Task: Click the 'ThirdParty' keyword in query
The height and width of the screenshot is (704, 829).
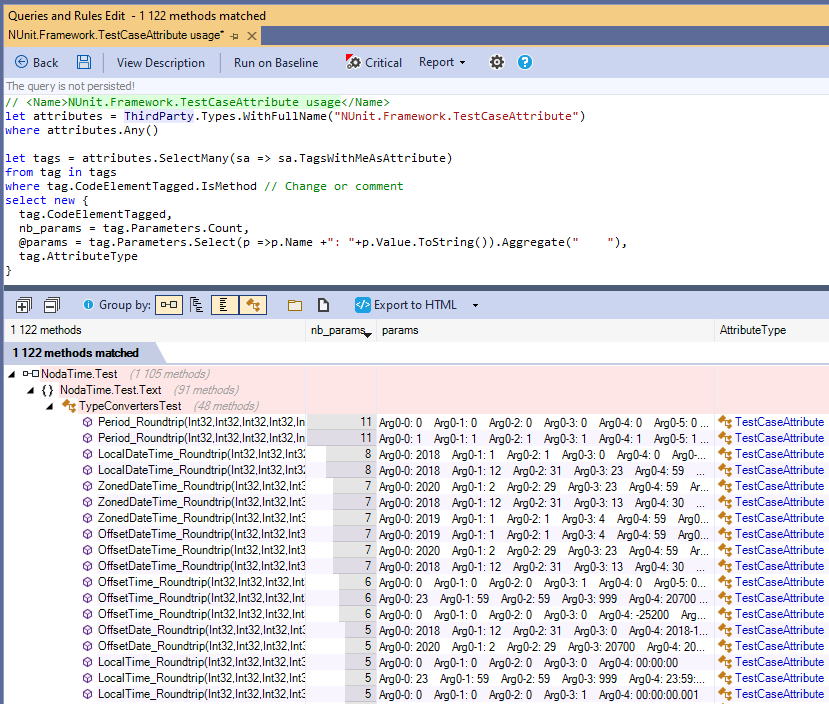Action: coord(159,116)
